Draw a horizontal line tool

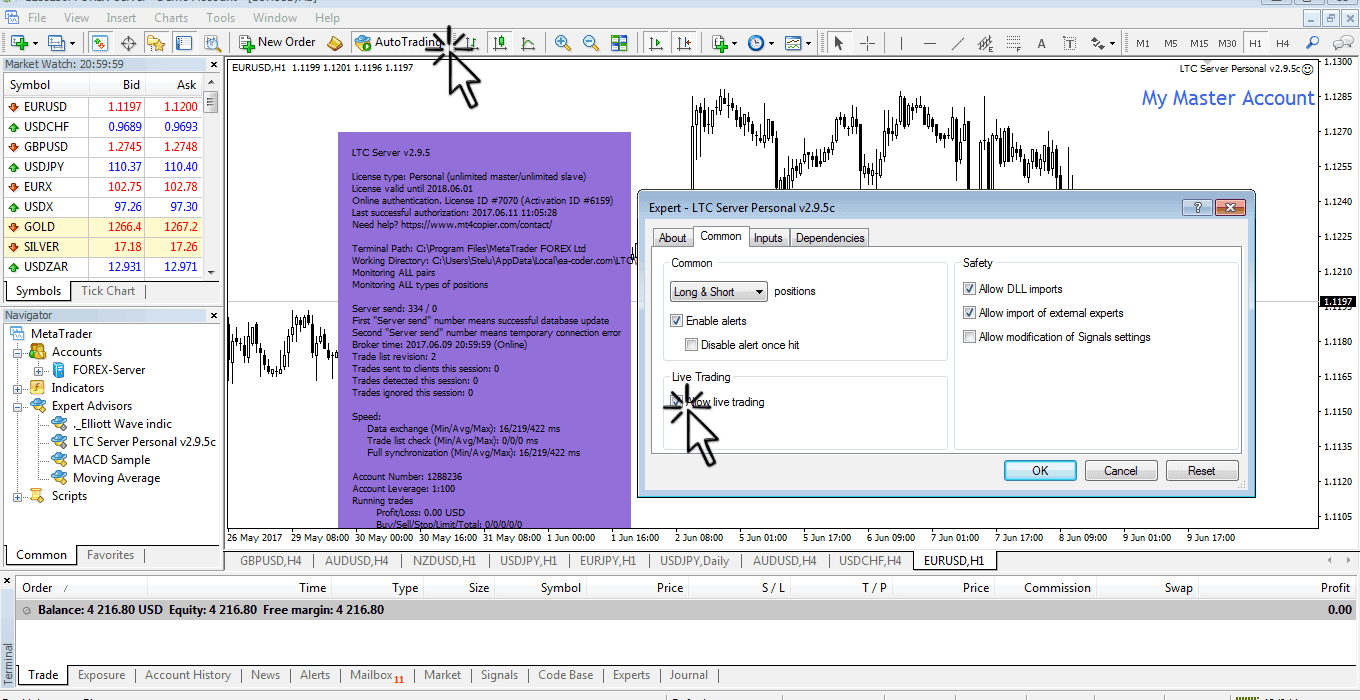(930, 43)
